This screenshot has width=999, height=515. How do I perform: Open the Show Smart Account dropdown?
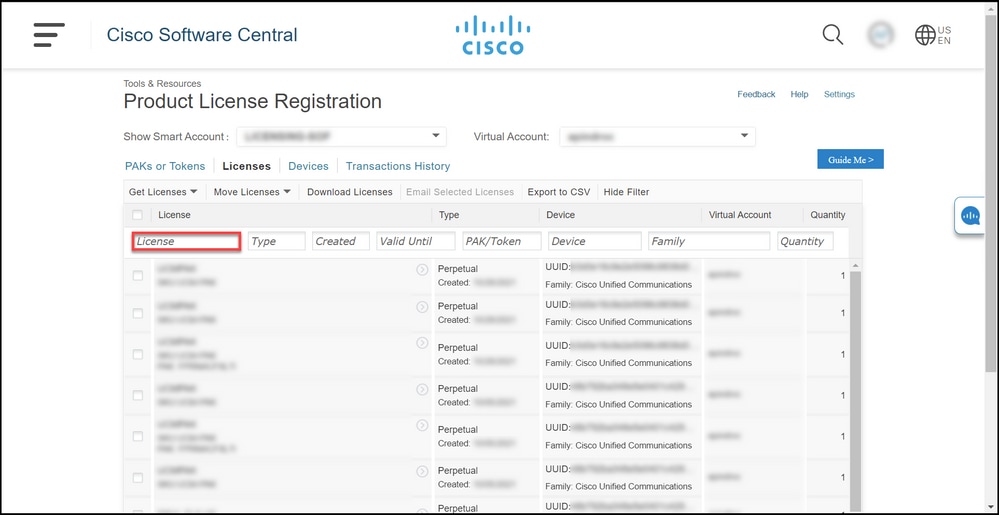pos(341,136)
